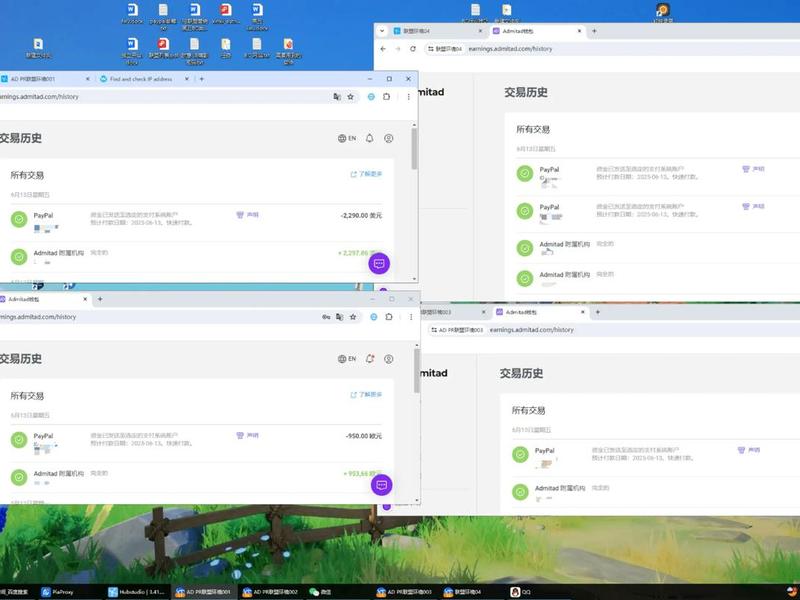Select 联盟环境04 tab in top-right window

[435, 31]
